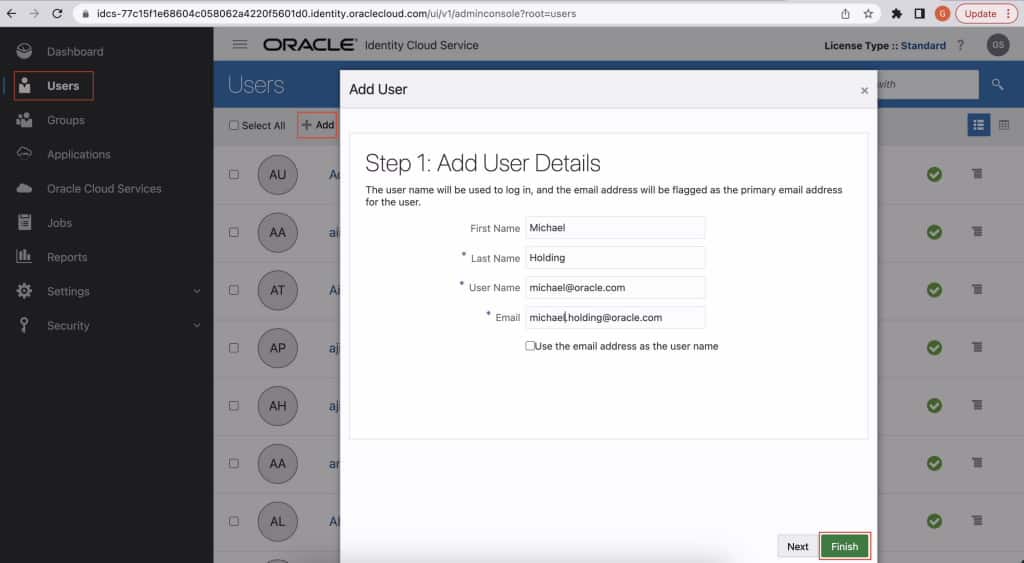Click the Jobs clipboard icon
This screenshot has height=563, width=1024.
24,222
